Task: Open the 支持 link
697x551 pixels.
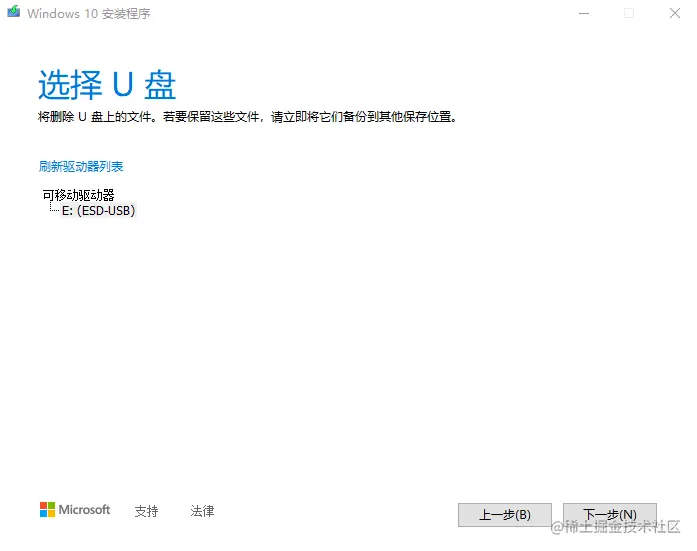Action: 146,511
